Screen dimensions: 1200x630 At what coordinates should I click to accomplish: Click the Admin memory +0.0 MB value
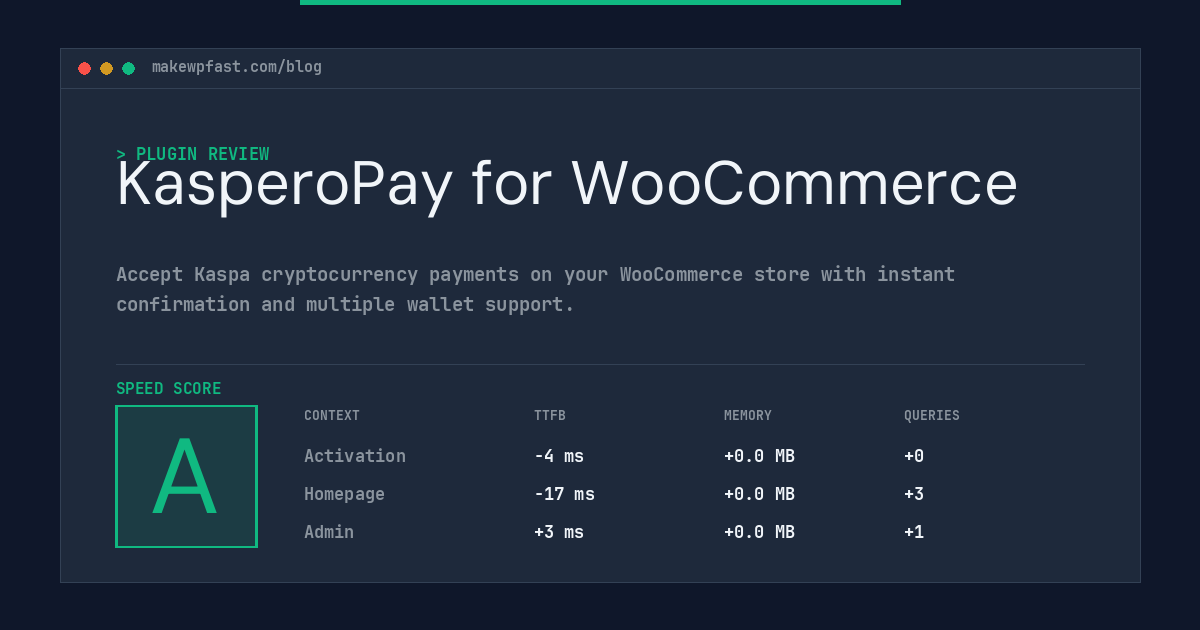click(x=759, y=532)
